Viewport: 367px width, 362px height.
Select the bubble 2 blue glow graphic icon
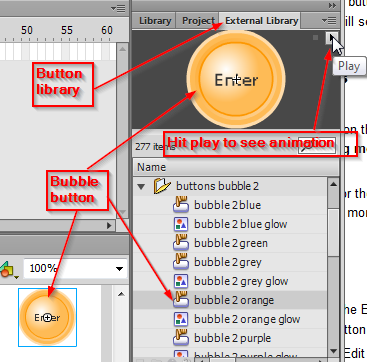(x=181, y=224)
